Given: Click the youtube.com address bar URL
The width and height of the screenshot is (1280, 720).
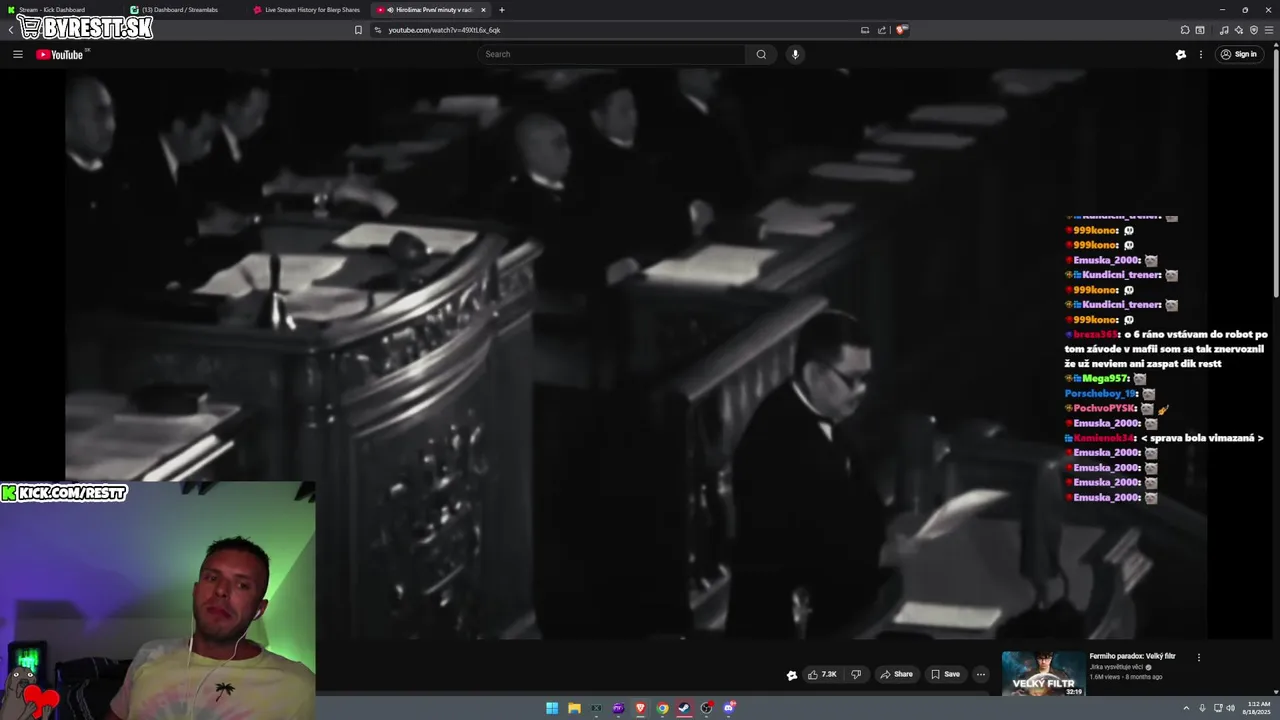Looking at the screenshot, I should 444,30.
